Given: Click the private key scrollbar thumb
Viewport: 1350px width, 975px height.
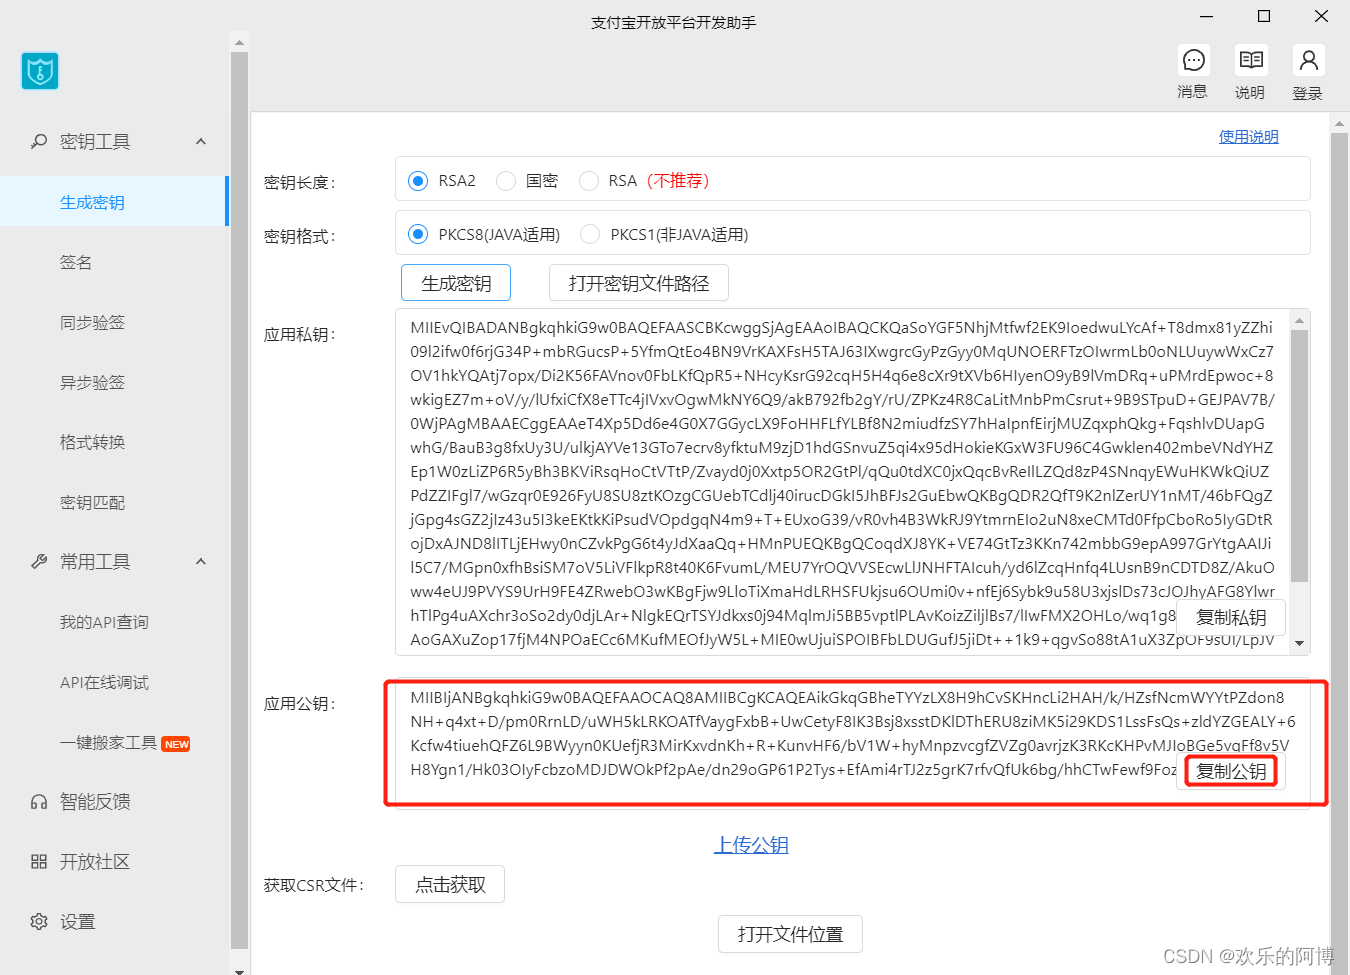Looking at the screenshot, I should click(1300, 456).
